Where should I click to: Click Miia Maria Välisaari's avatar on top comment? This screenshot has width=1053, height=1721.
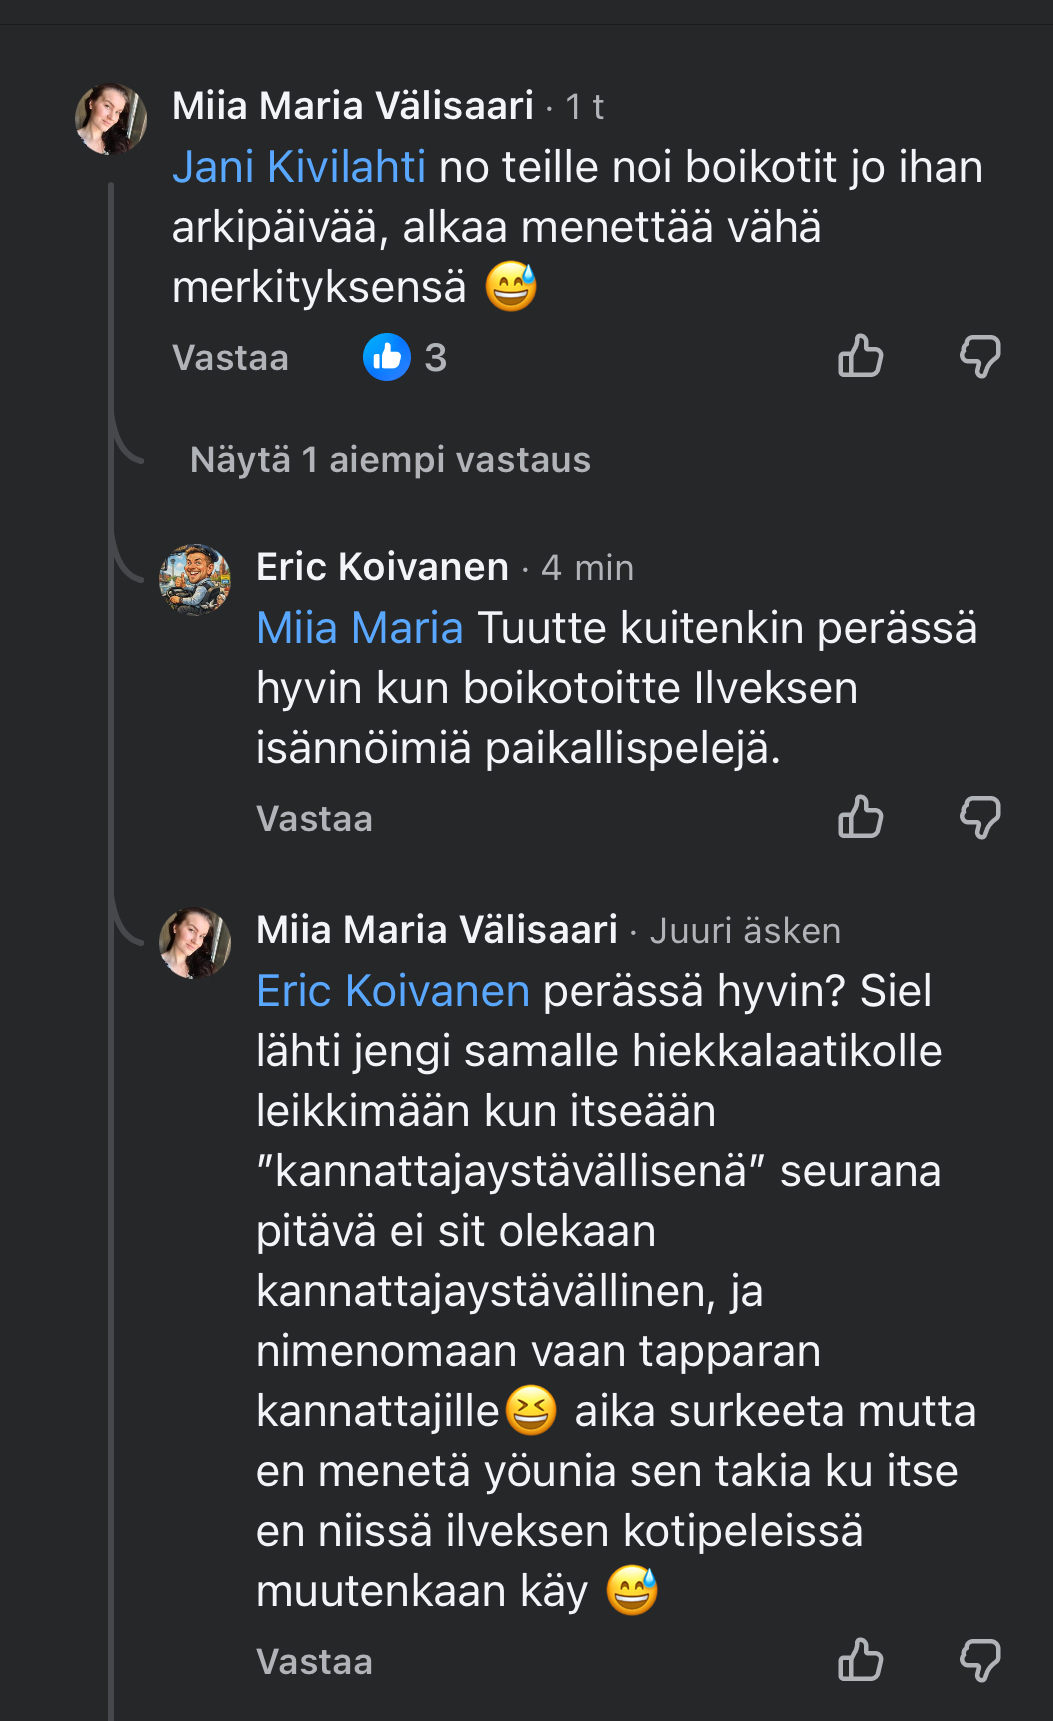click(111, 119)
